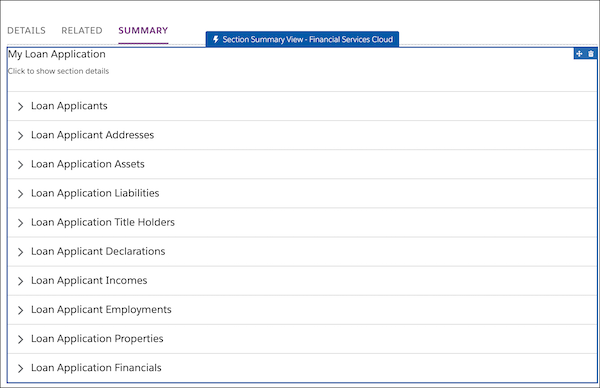Click the lightning bolt component icon
This screenshot has height=388, width=600.
(216, 39)
